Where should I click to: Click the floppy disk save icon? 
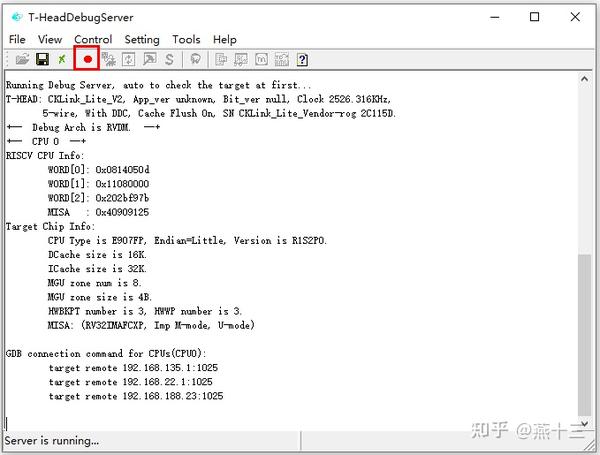pyautogui.click(x=42, y=59)
